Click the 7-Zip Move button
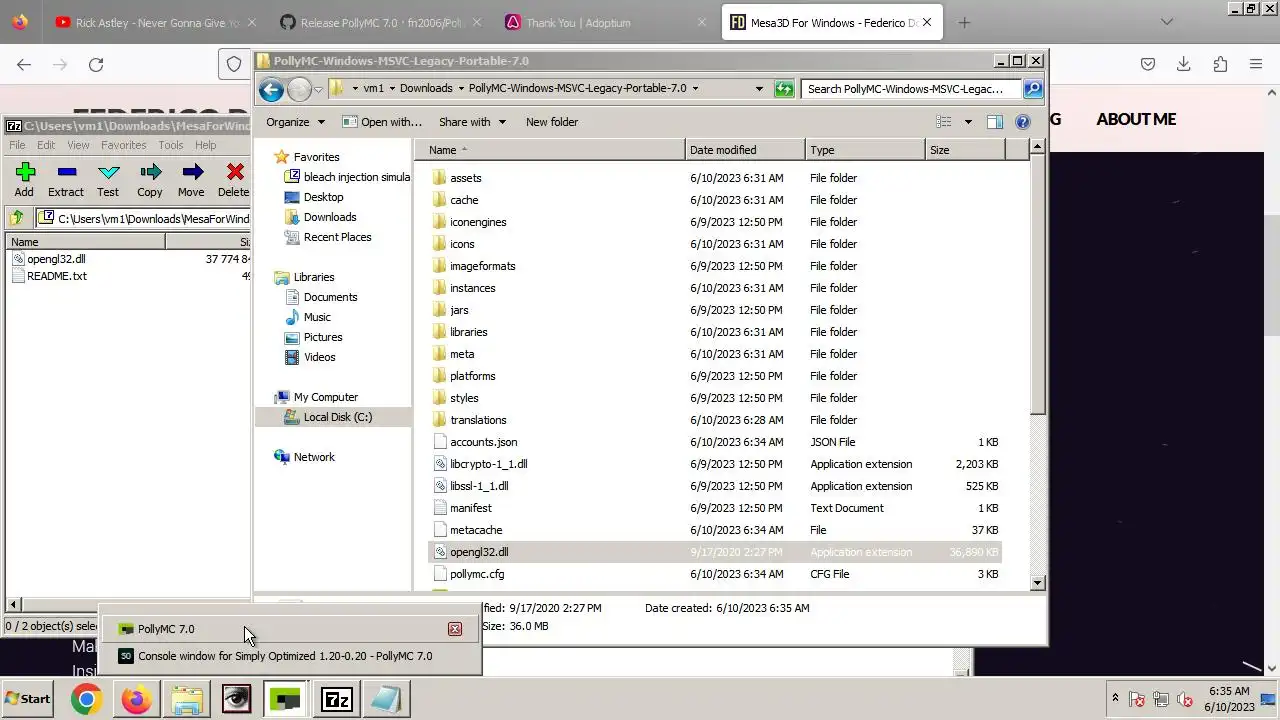This screenshot has height=720, width=1280. (191, 180)
